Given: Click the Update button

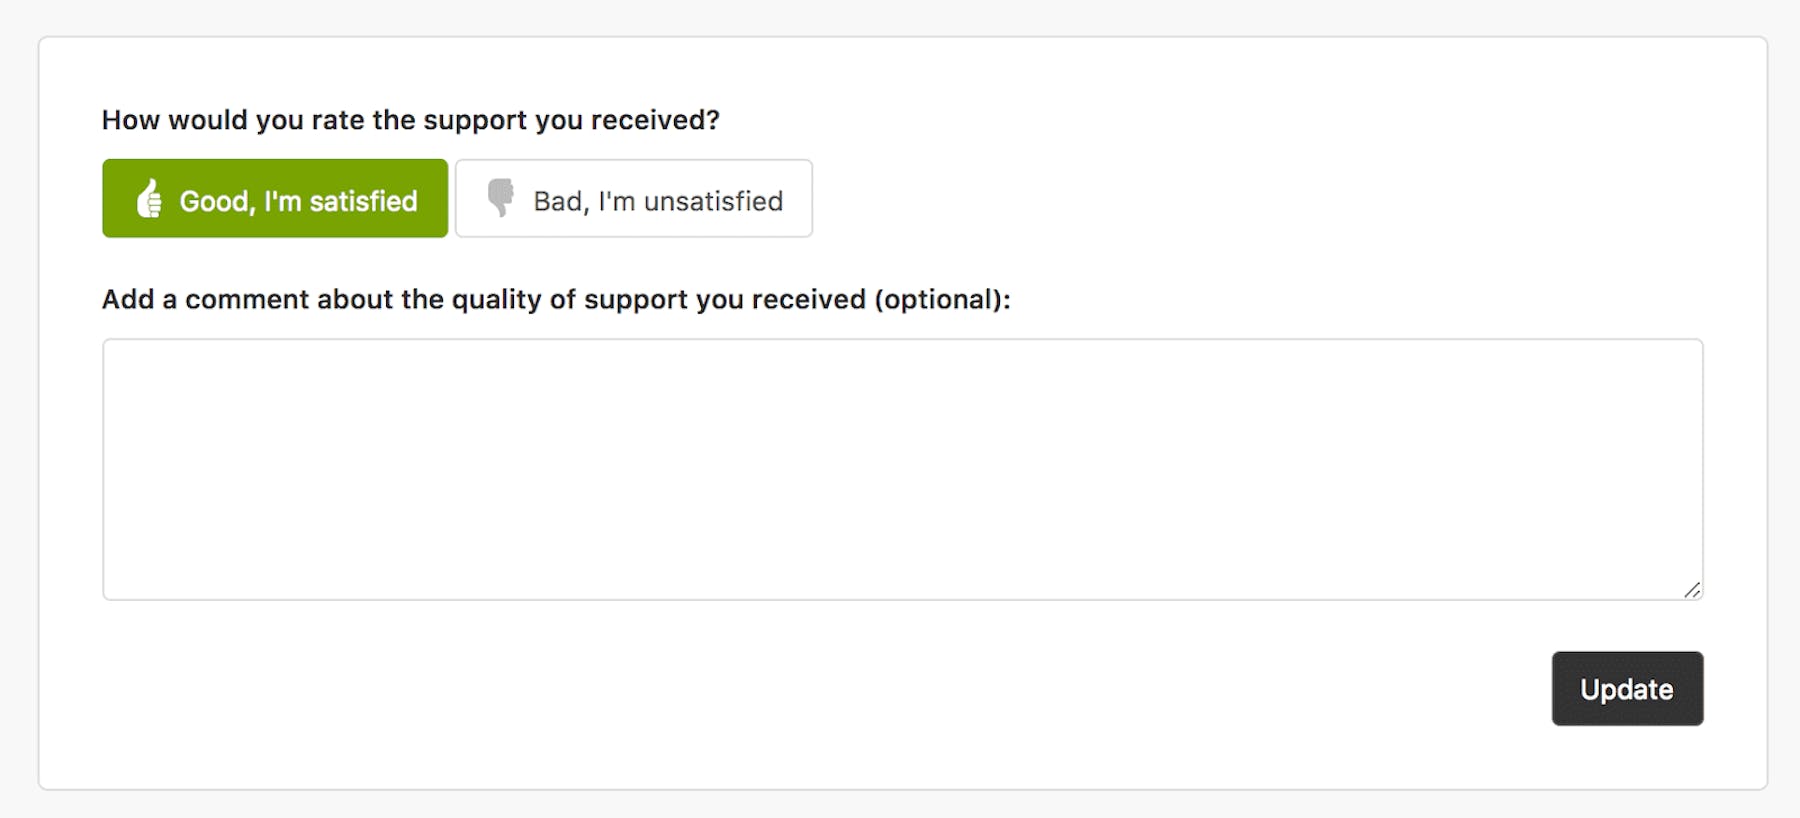Looking at the screenshot, I should pyautogui.click(x=1627, y=689).
